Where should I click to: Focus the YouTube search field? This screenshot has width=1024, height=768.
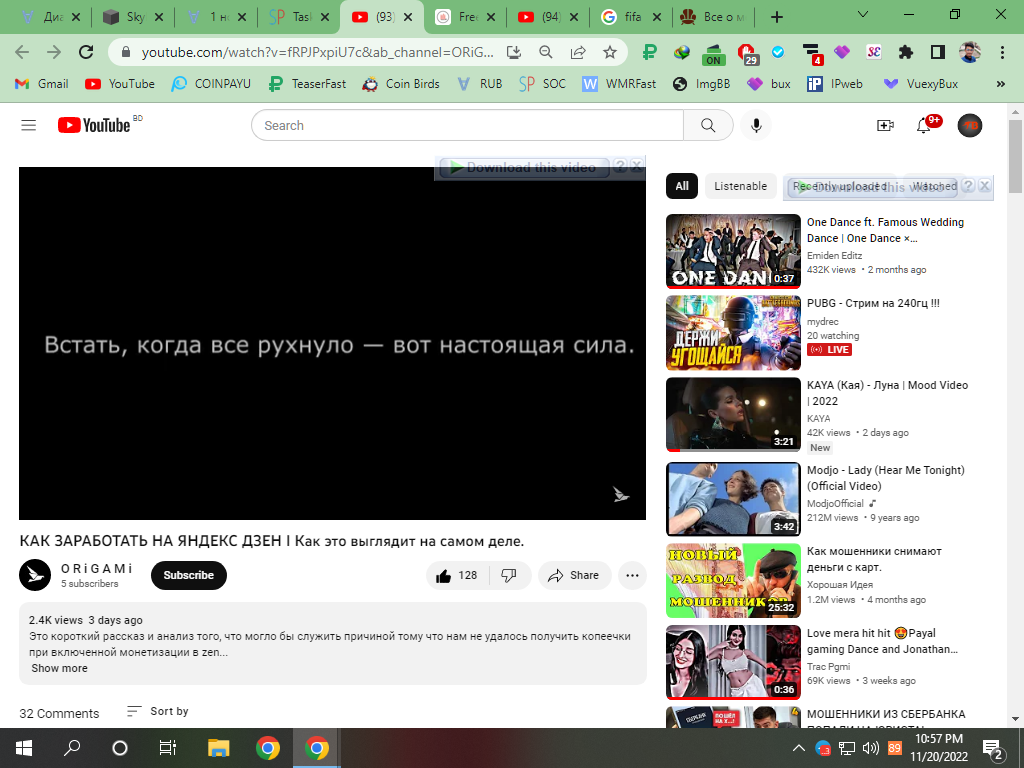point(468,125)
